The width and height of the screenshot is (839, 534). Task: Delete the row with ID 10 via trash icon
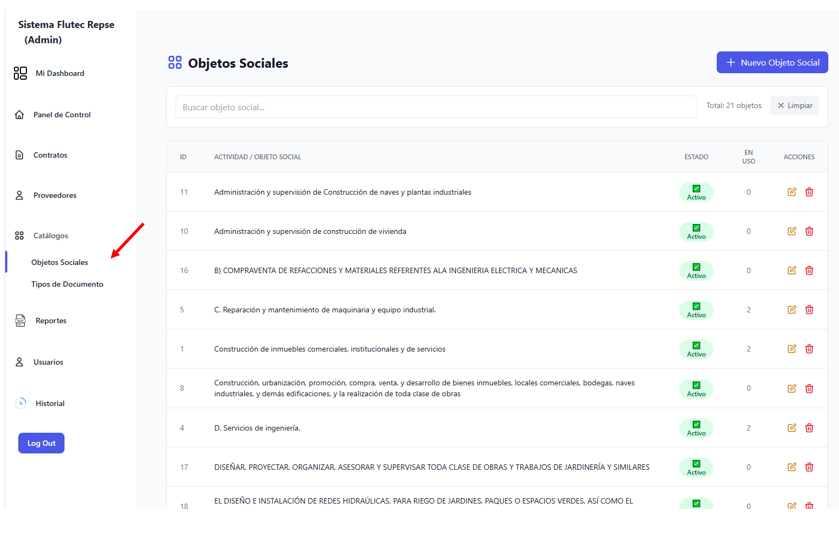(809, 231)
